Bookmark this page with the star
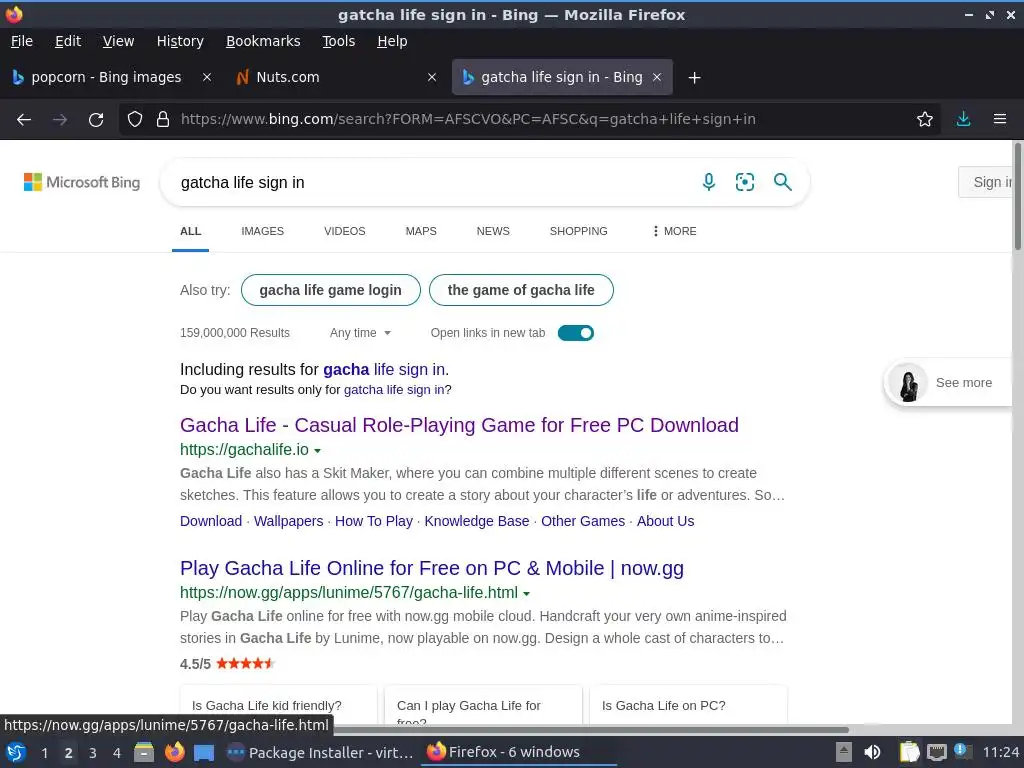The height and width of the screenshot is (768, 1024). (924, 120)
